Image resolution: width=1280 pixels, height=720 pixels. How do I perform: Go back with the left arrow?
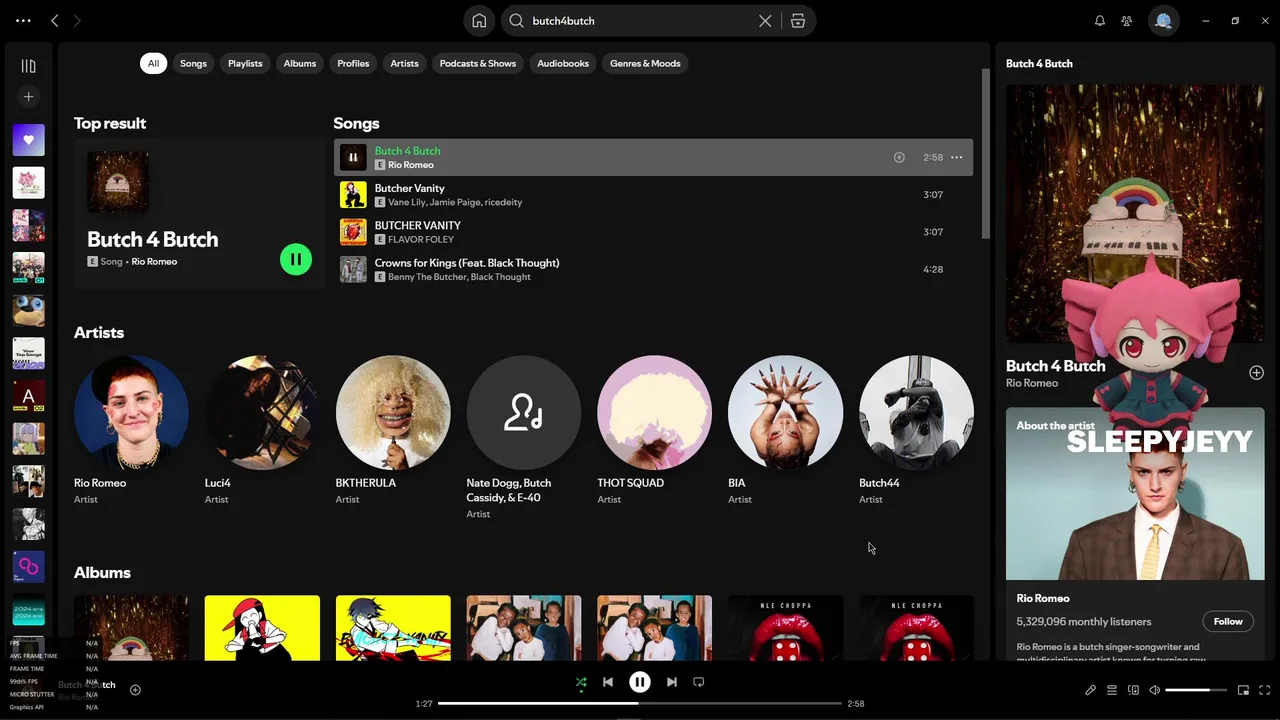point(55,21)
